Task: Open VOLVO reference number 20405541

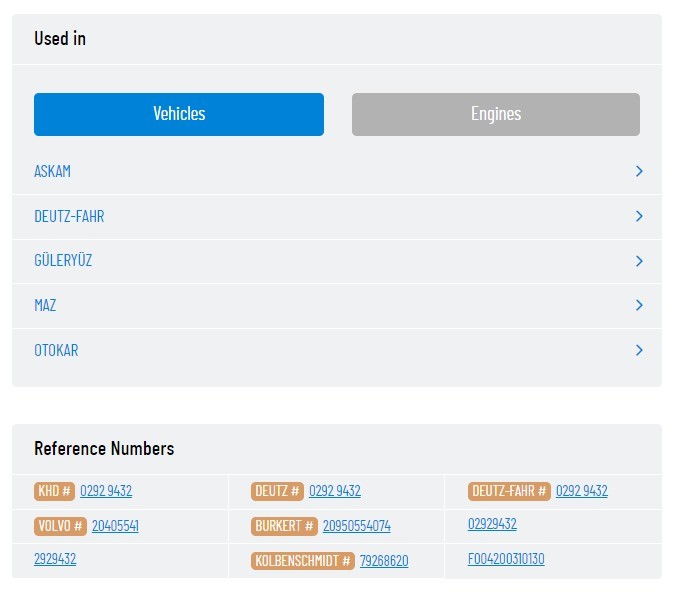Action: click(115, 526)
